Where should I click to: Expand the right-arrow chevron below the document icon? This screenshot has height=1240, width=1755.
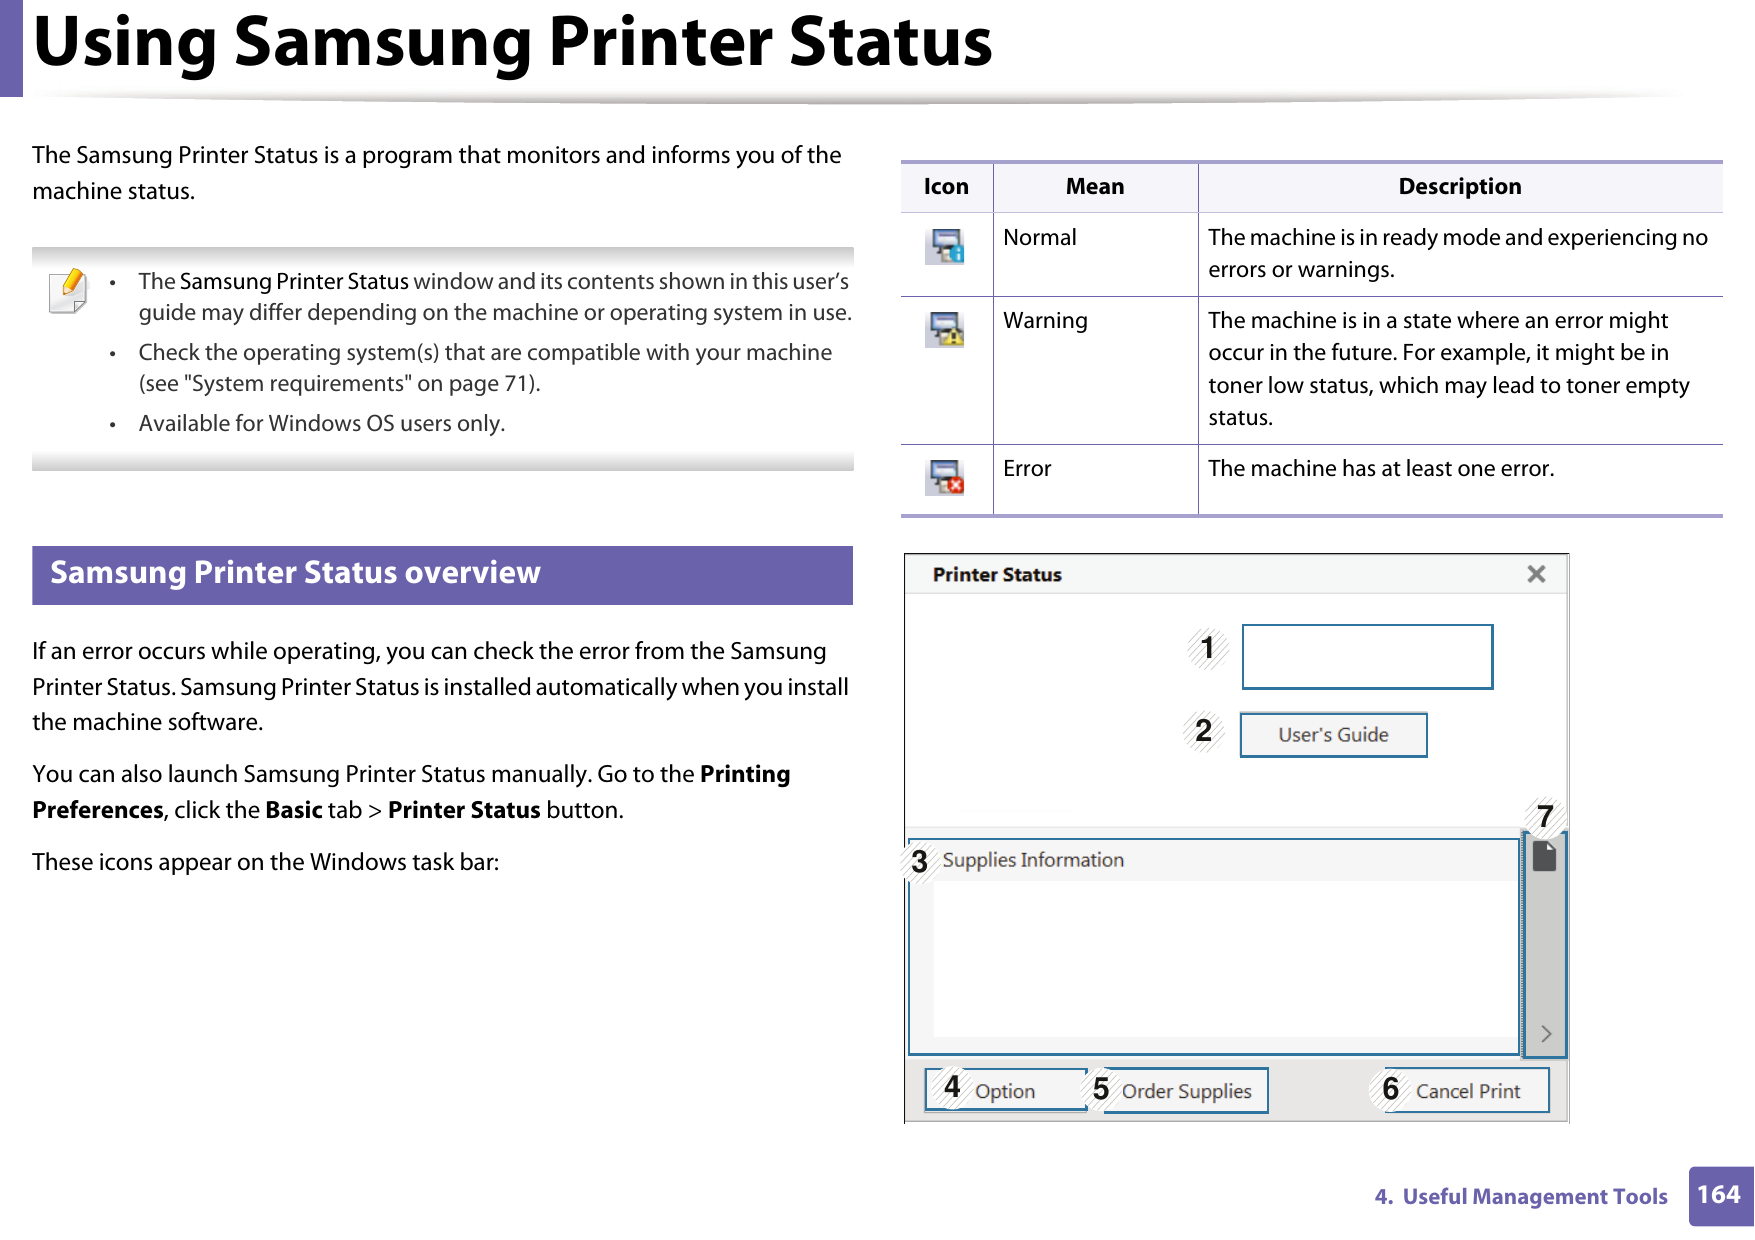point(1545,1032)
